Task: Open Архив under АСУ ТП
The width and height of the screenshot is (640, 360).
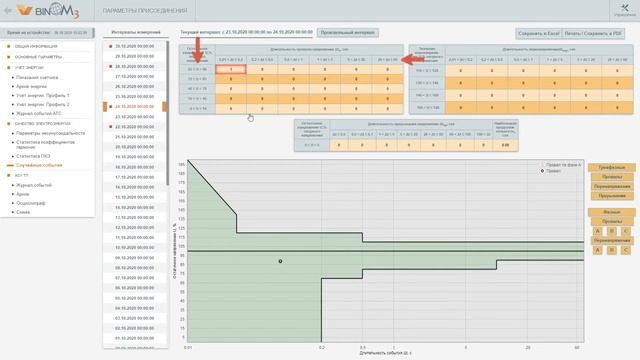Action: pyautogui.click(x=22, y=194)
